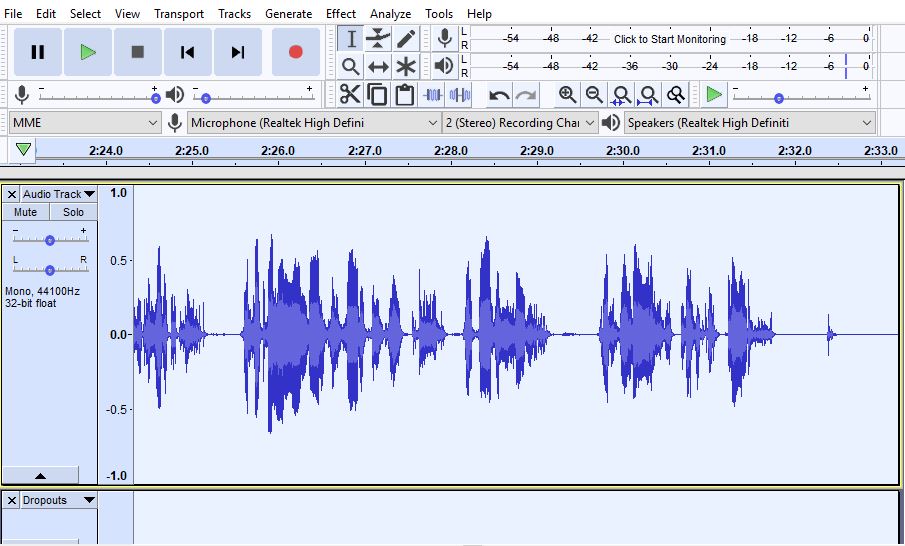Skip to Start of the track
The width and height of the screenshot is (905, 546).
188,52
